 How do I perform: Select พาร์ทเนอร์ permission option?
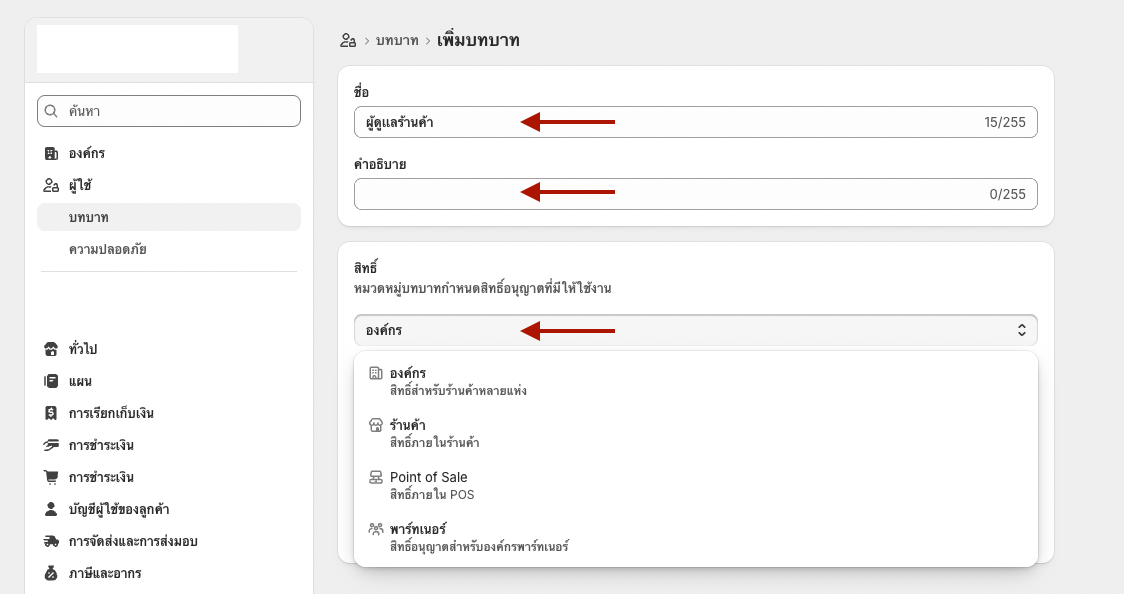(695, 537)
